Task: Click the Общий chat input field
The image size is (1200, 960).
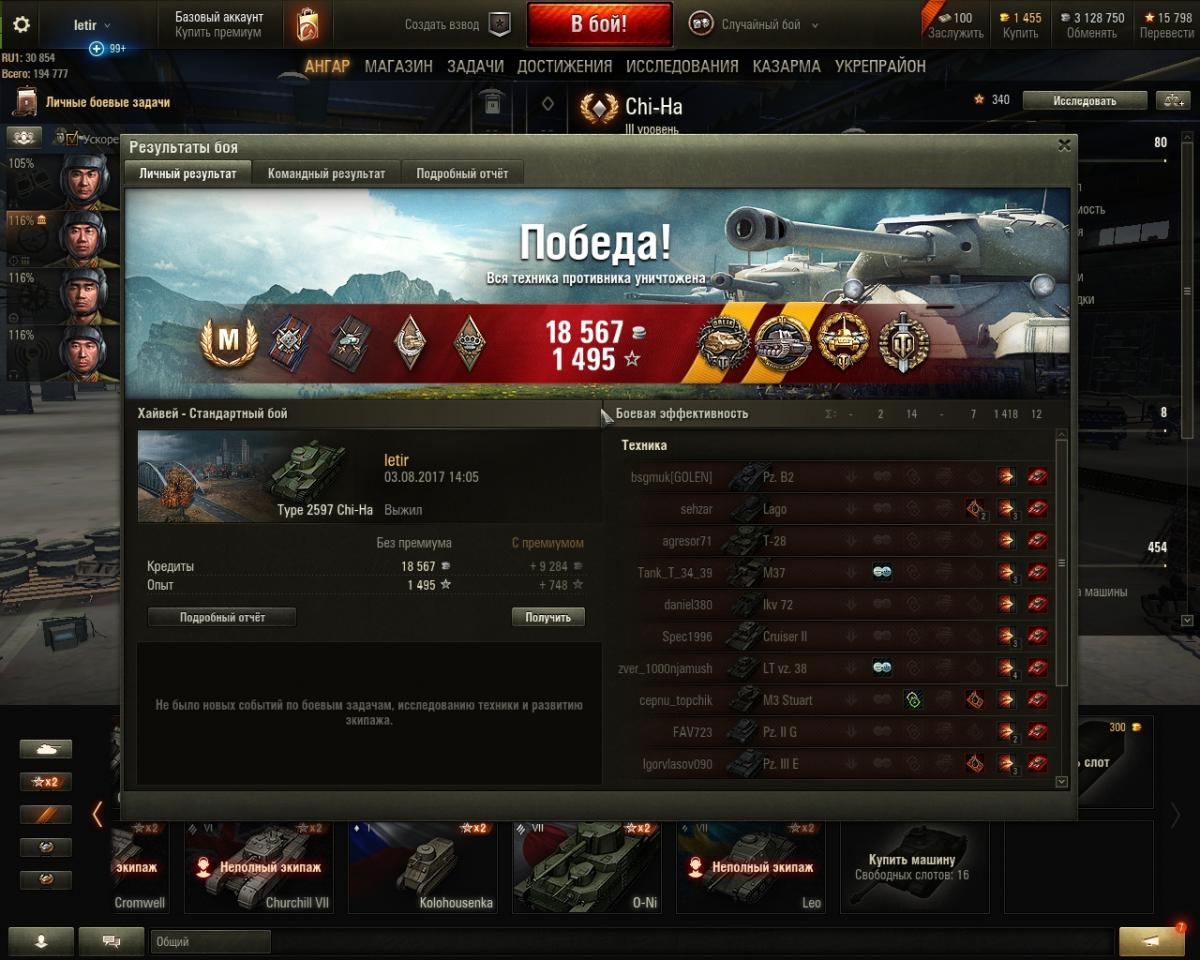Action: pyautogui.click(x=210, y=941)
